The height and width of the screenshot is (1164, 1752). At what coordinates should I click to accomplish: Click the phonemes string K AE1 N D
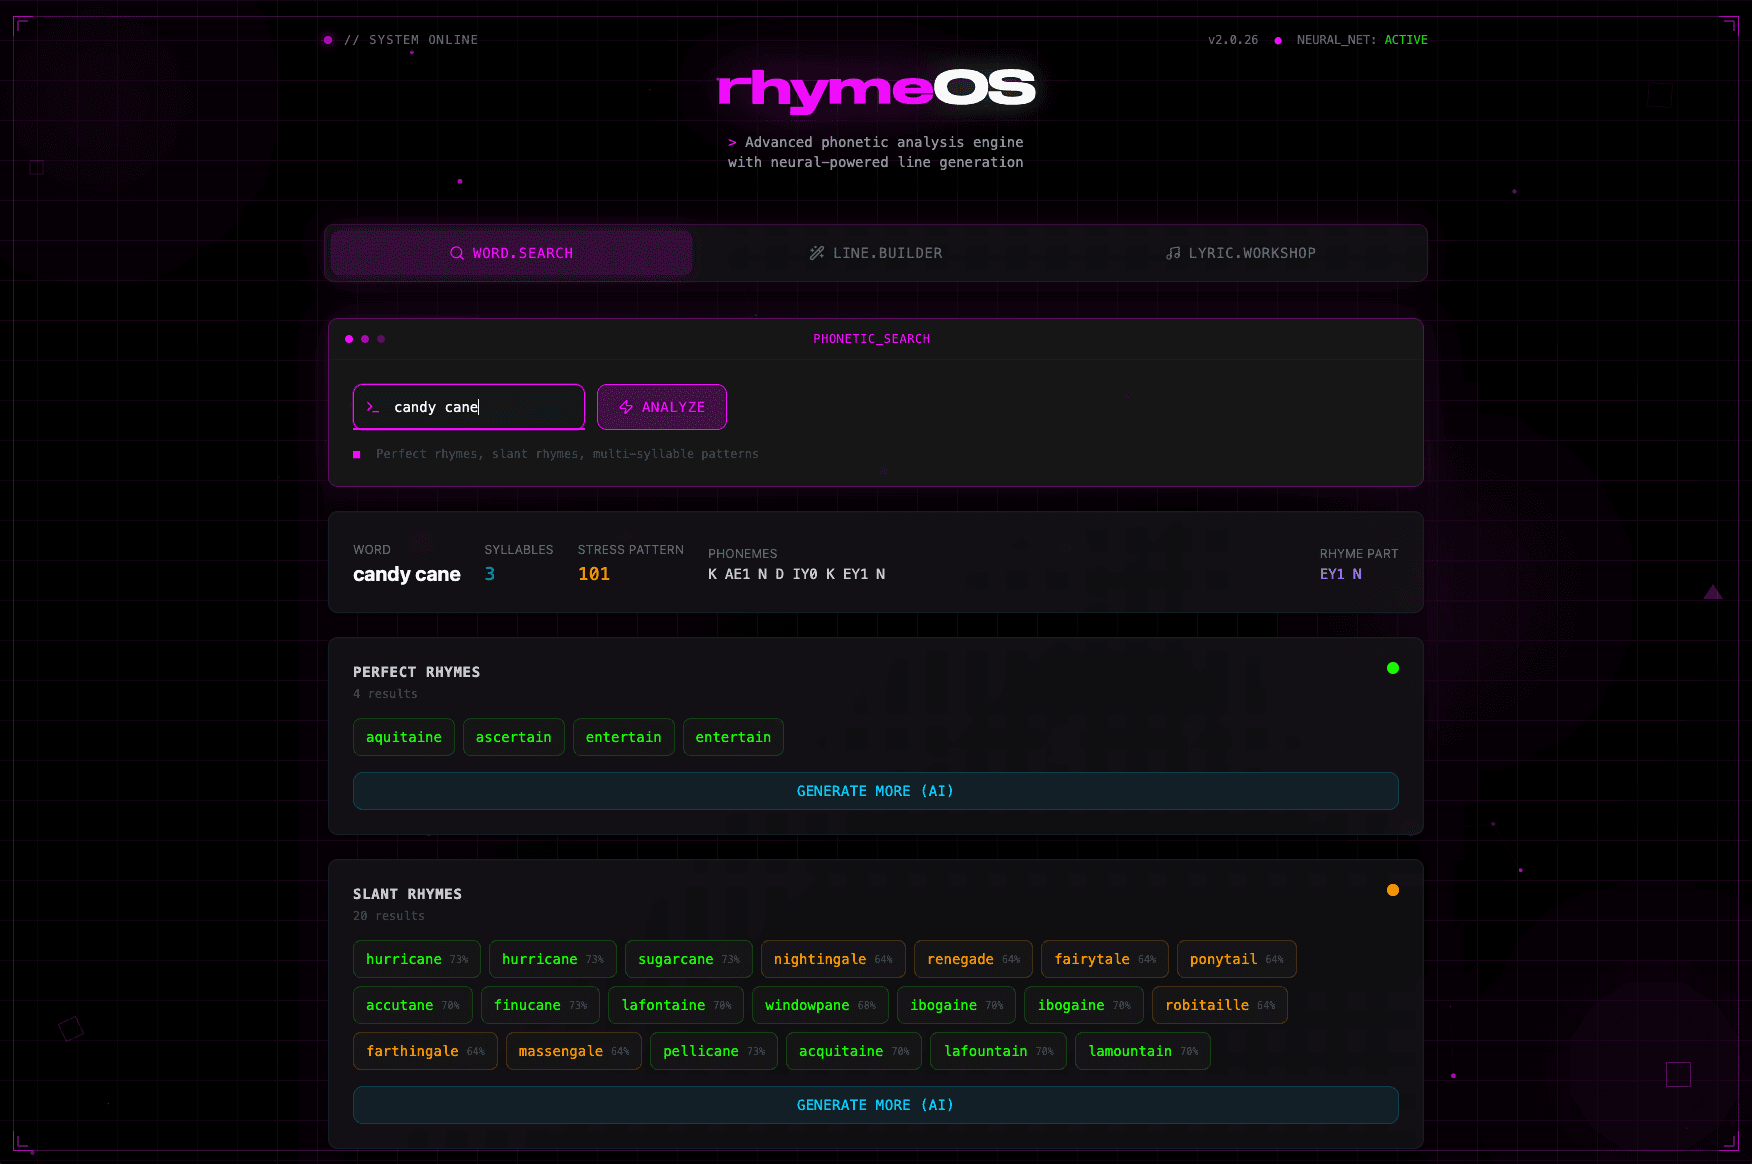(x=796, y=574)
